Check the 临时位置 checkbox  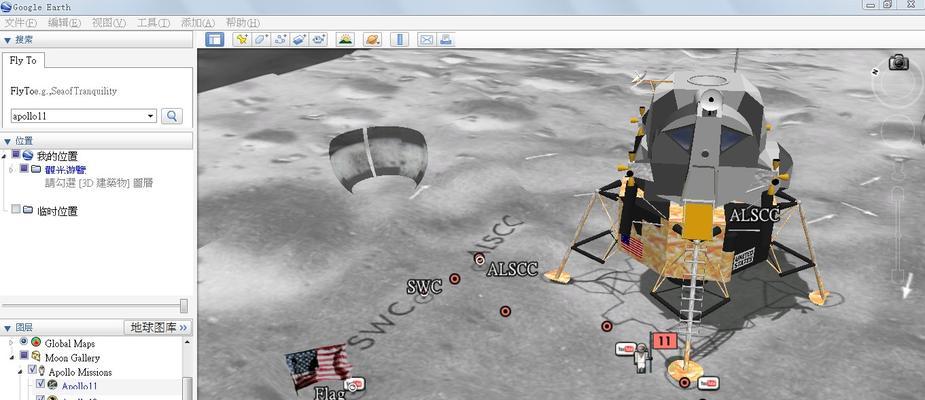[16, 209]
